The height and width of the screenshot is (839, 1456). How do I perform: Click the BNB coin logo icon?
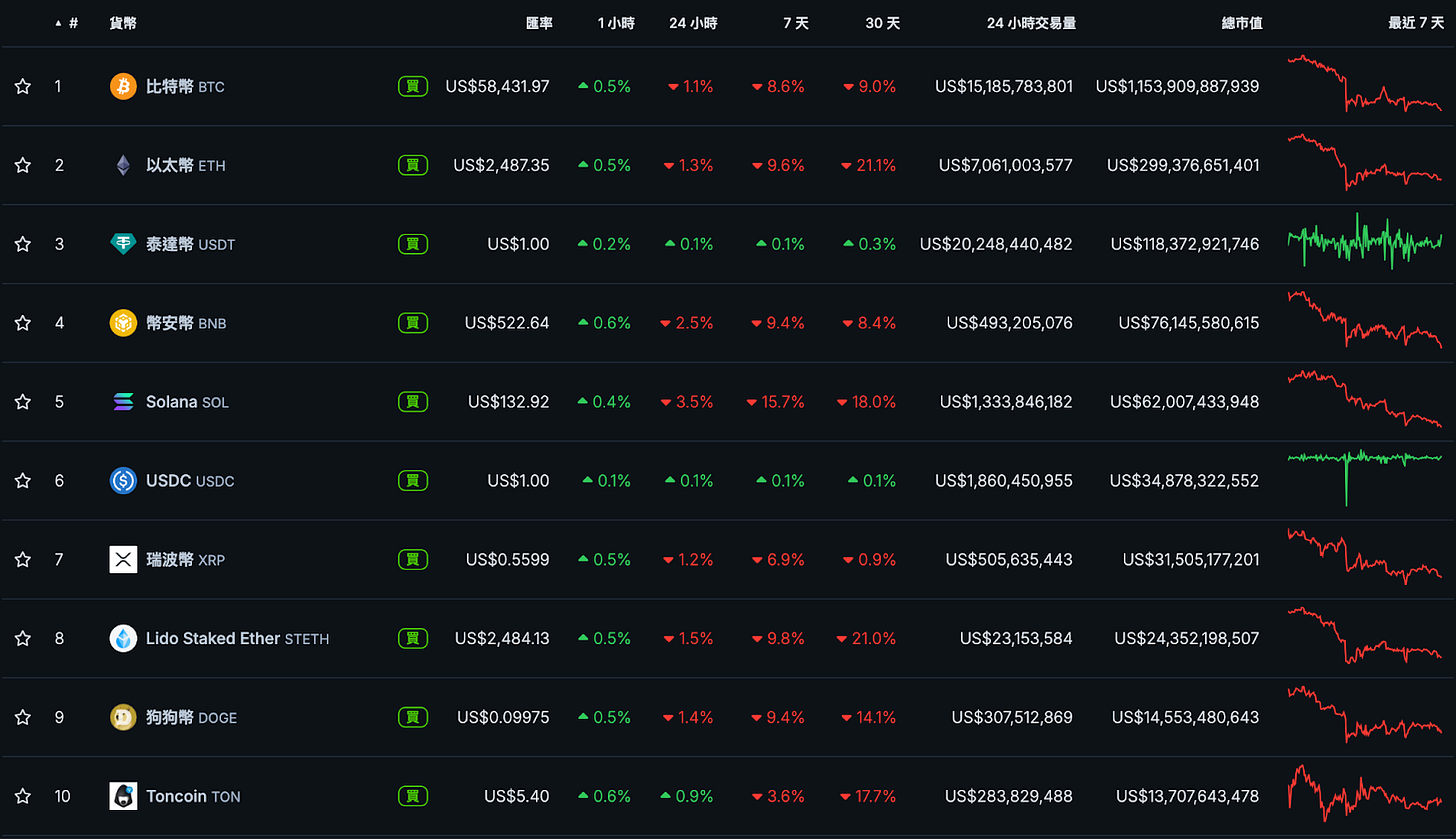point(123,323)
